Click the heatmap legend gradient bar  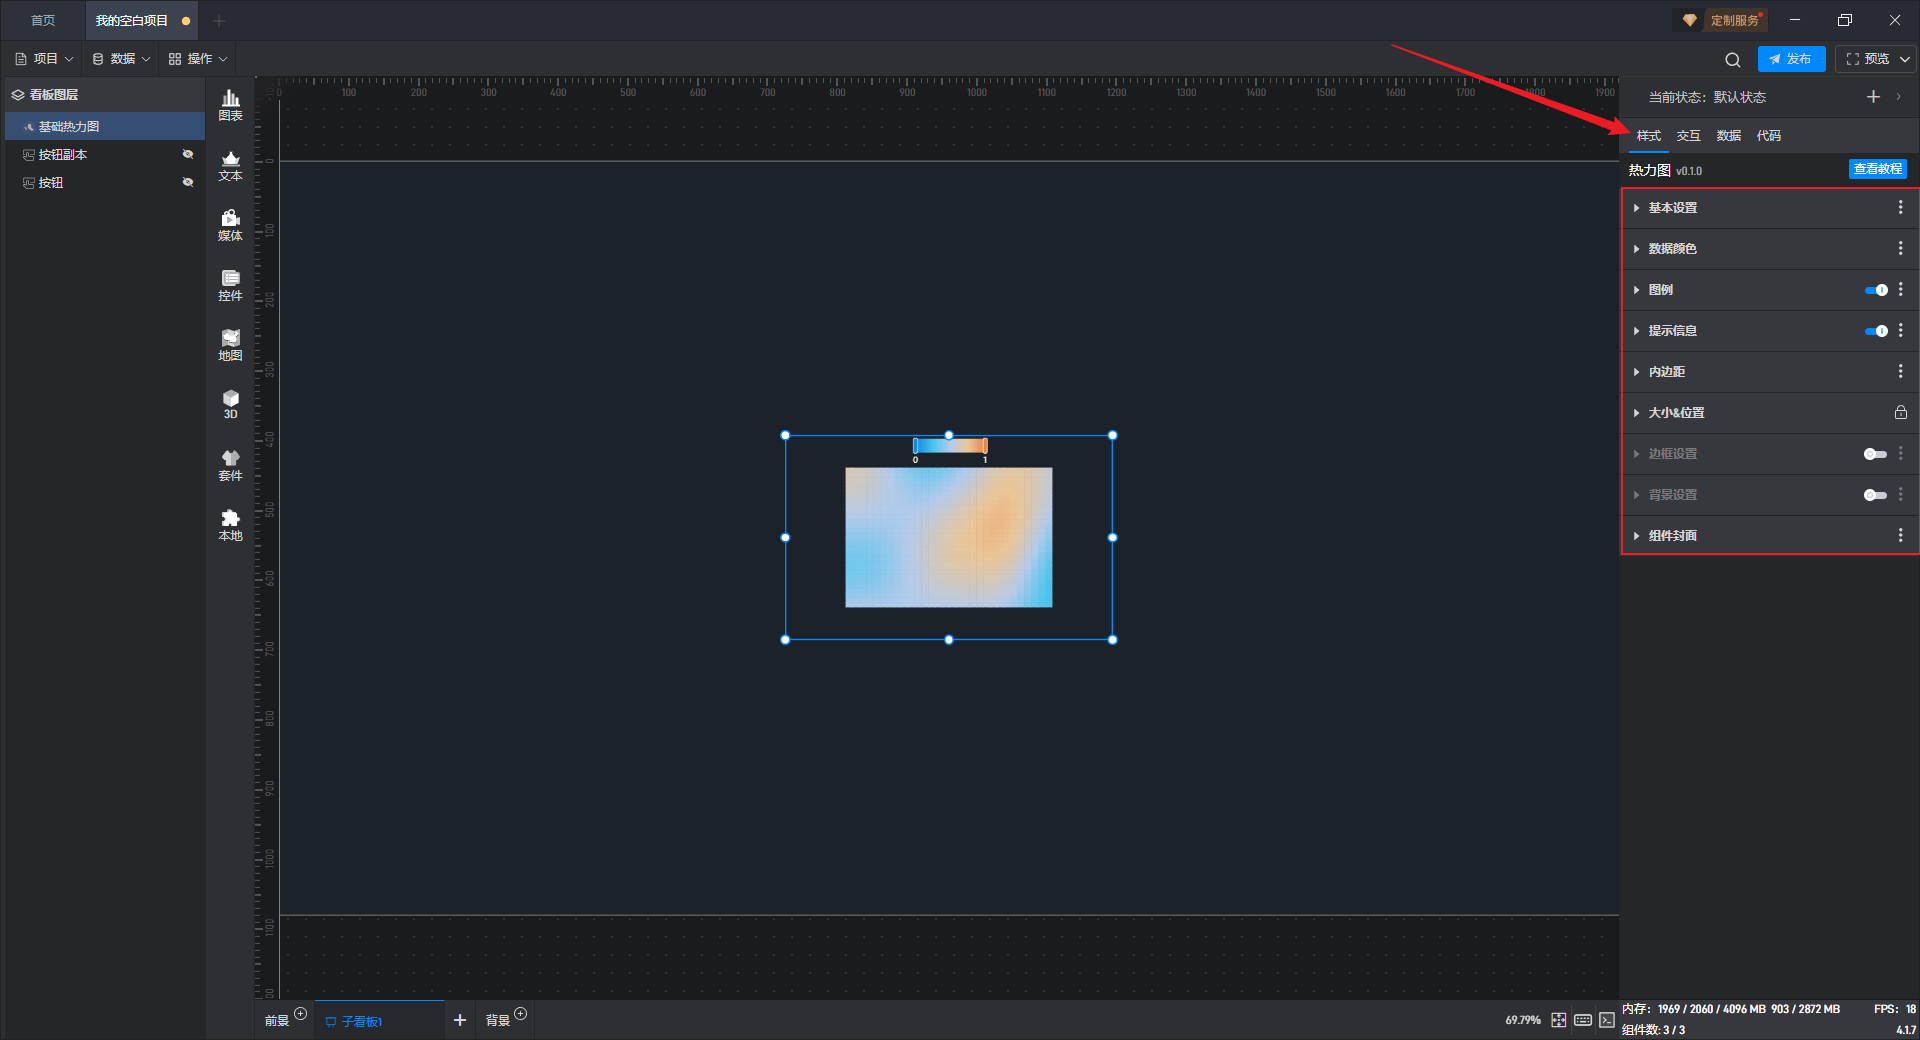pyautogui.click(x=950, y=446)
